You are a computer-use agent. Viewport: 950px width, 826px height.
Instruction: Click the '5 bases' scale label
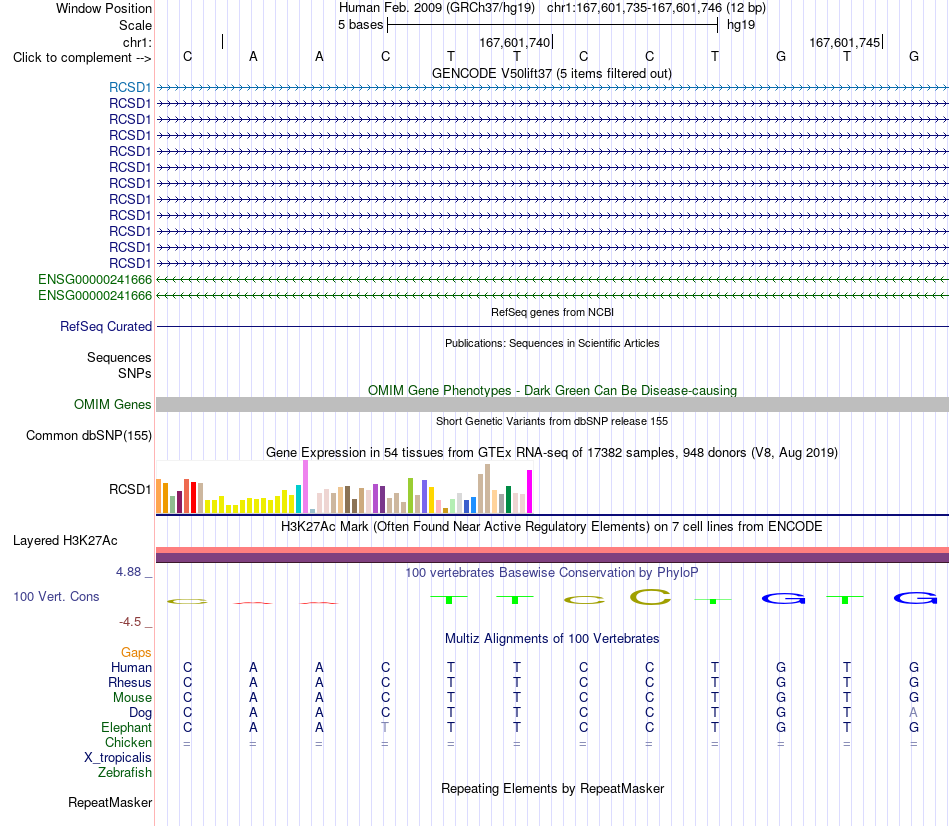coord(360,25)
